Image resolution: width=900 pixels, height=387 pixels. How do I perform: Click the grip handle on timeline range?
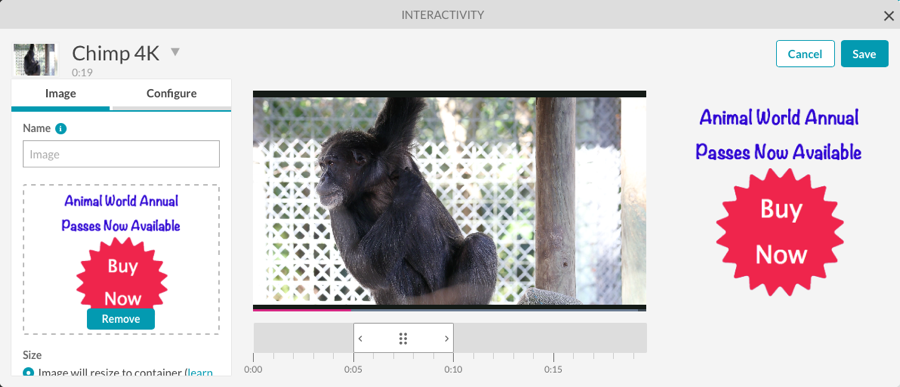point(403,338)
